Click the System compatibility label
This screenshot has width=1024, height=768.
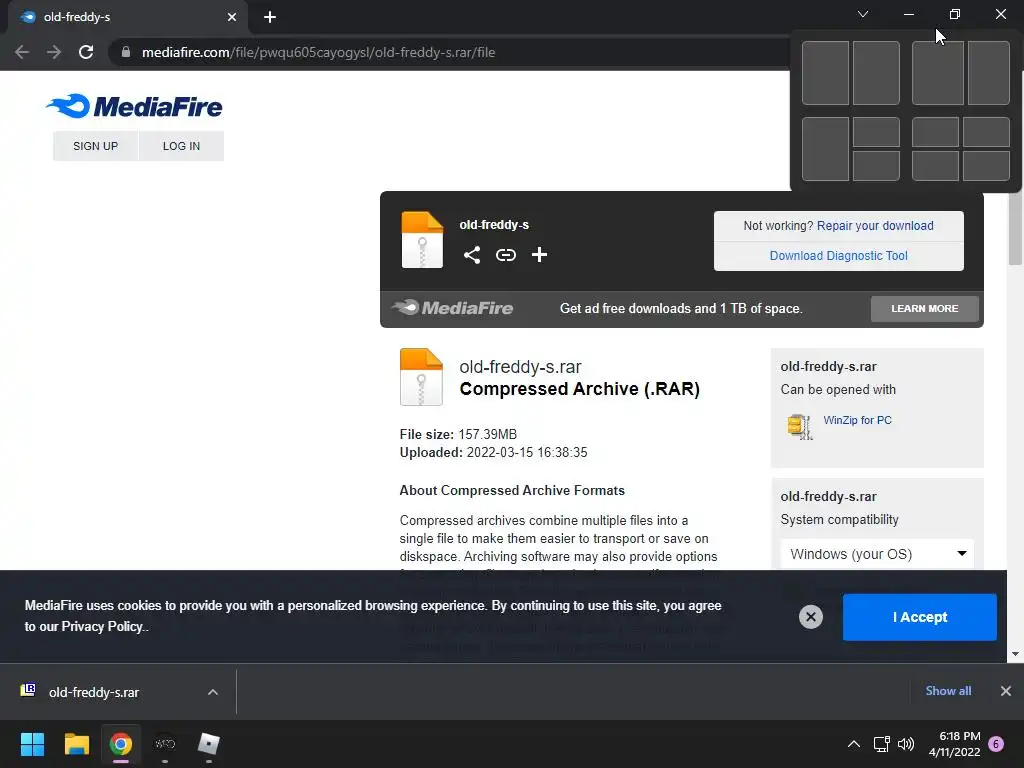839,520
